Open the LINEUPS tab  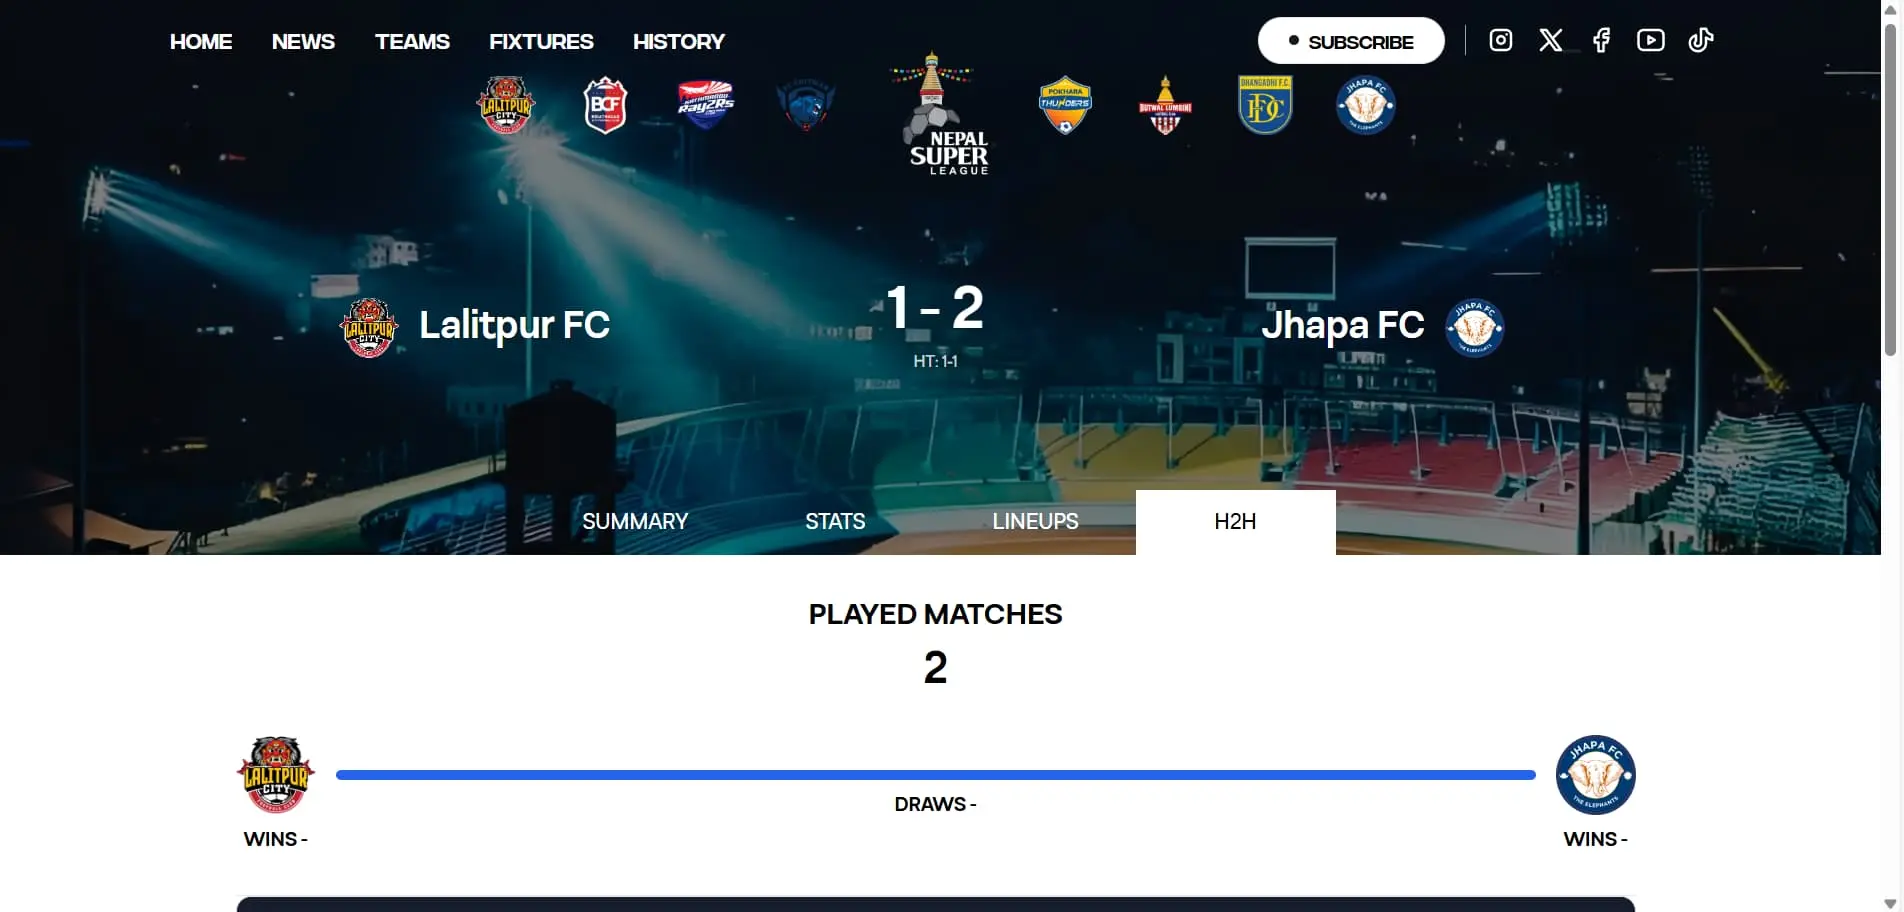1035,521
